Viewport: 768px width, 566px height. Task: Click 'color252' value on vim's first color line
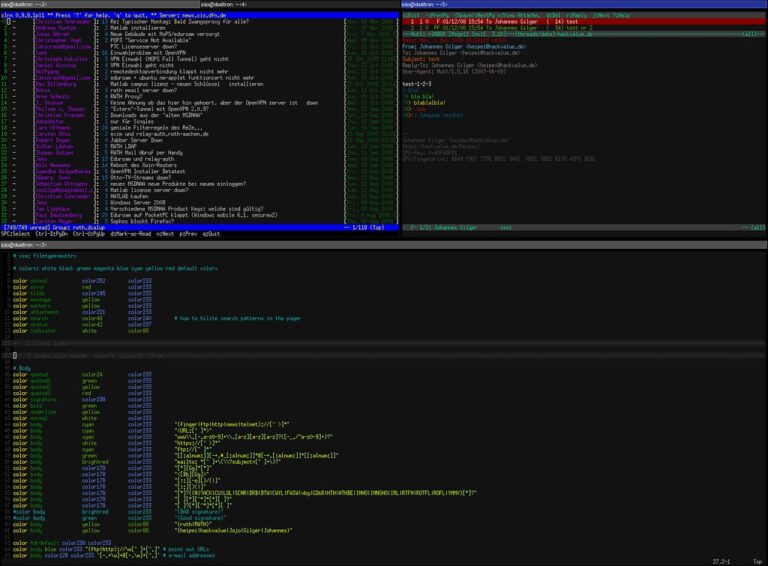click(94, 281)
